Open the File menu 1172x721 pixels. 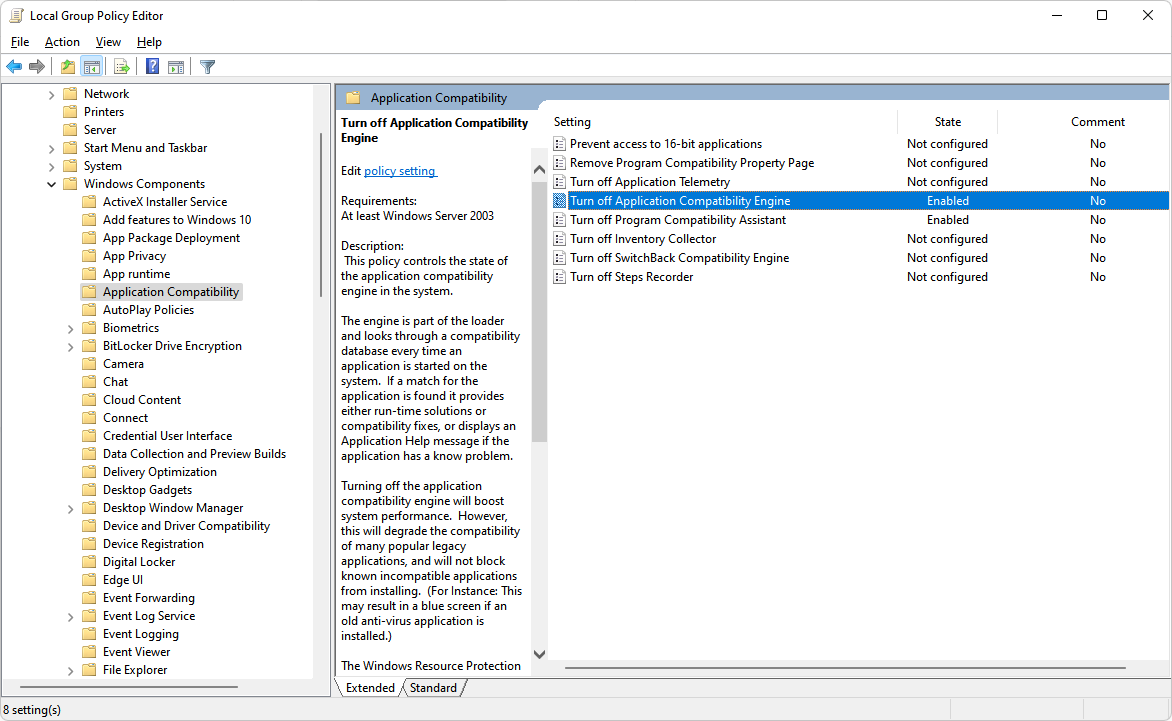pos(20,42)
